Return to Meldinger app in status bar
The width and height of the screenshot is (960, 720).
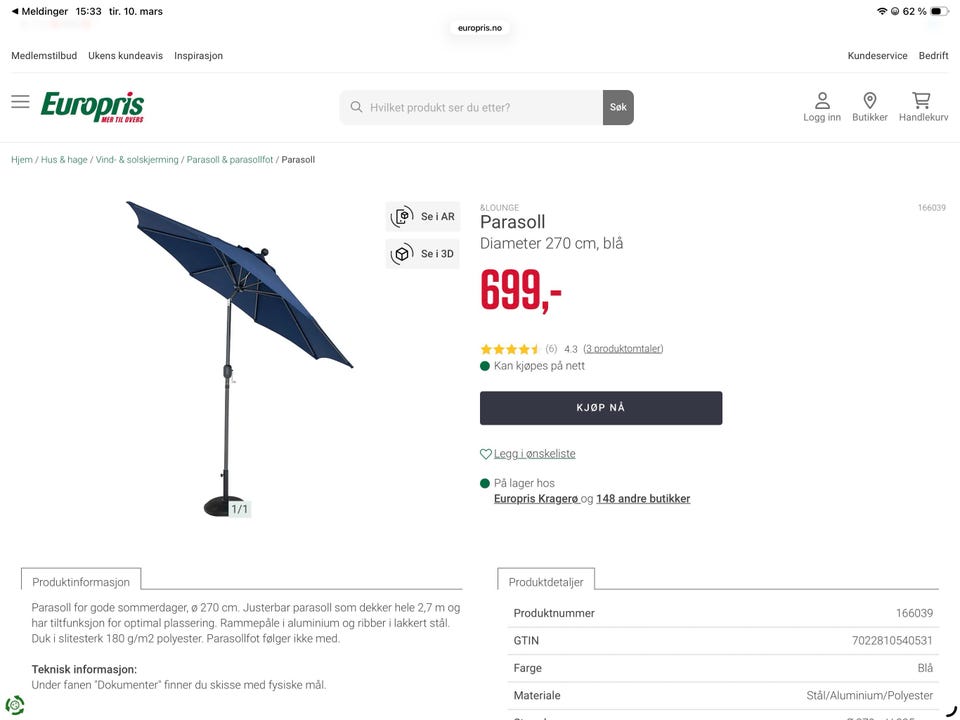pos(39,11)
